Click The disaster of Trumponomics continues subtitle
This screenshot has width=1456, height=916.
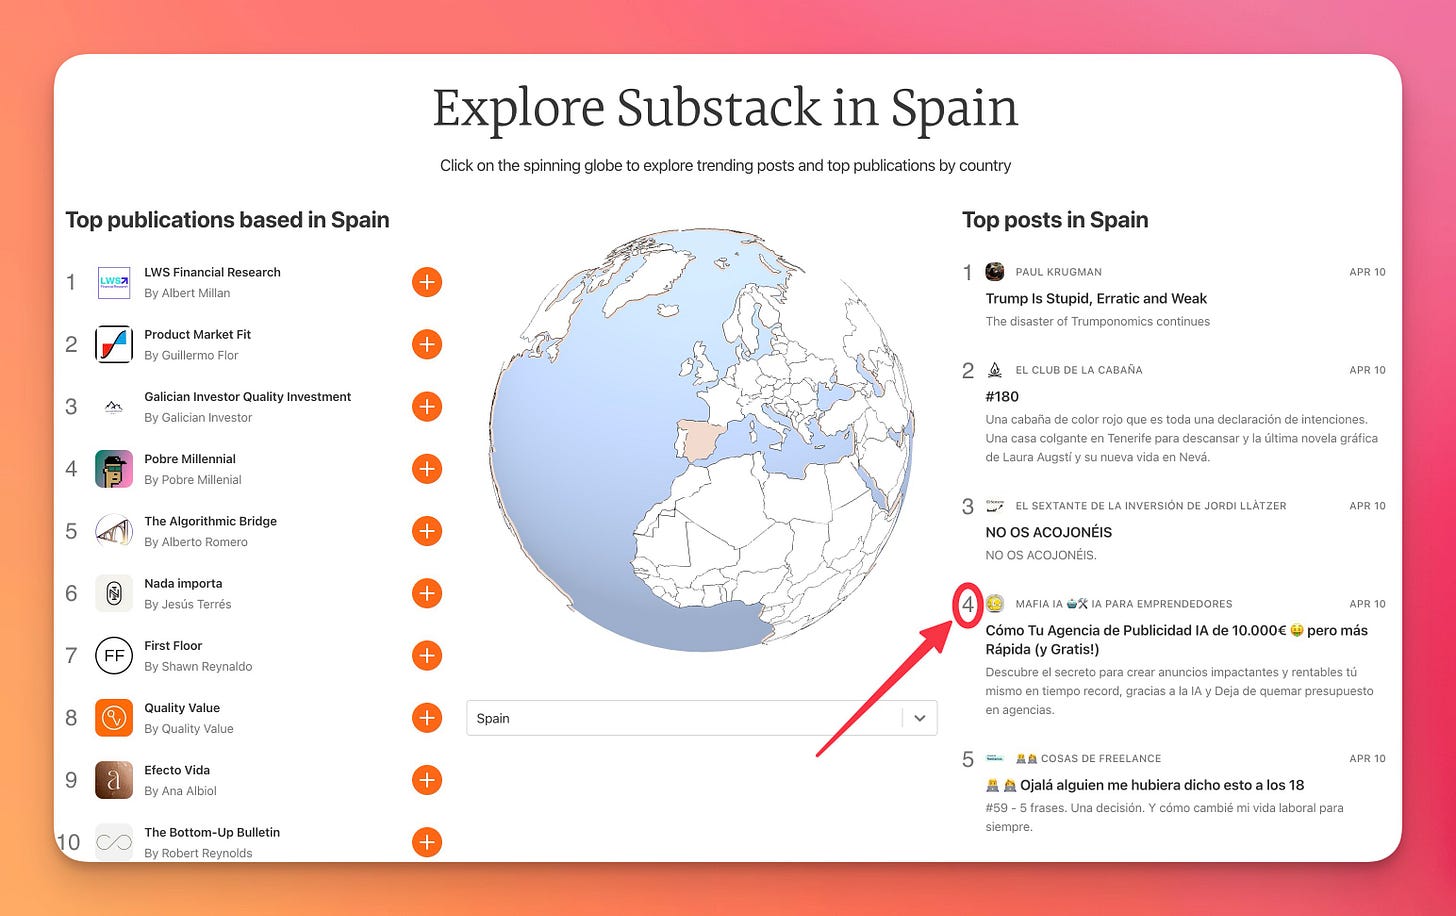1098,321
